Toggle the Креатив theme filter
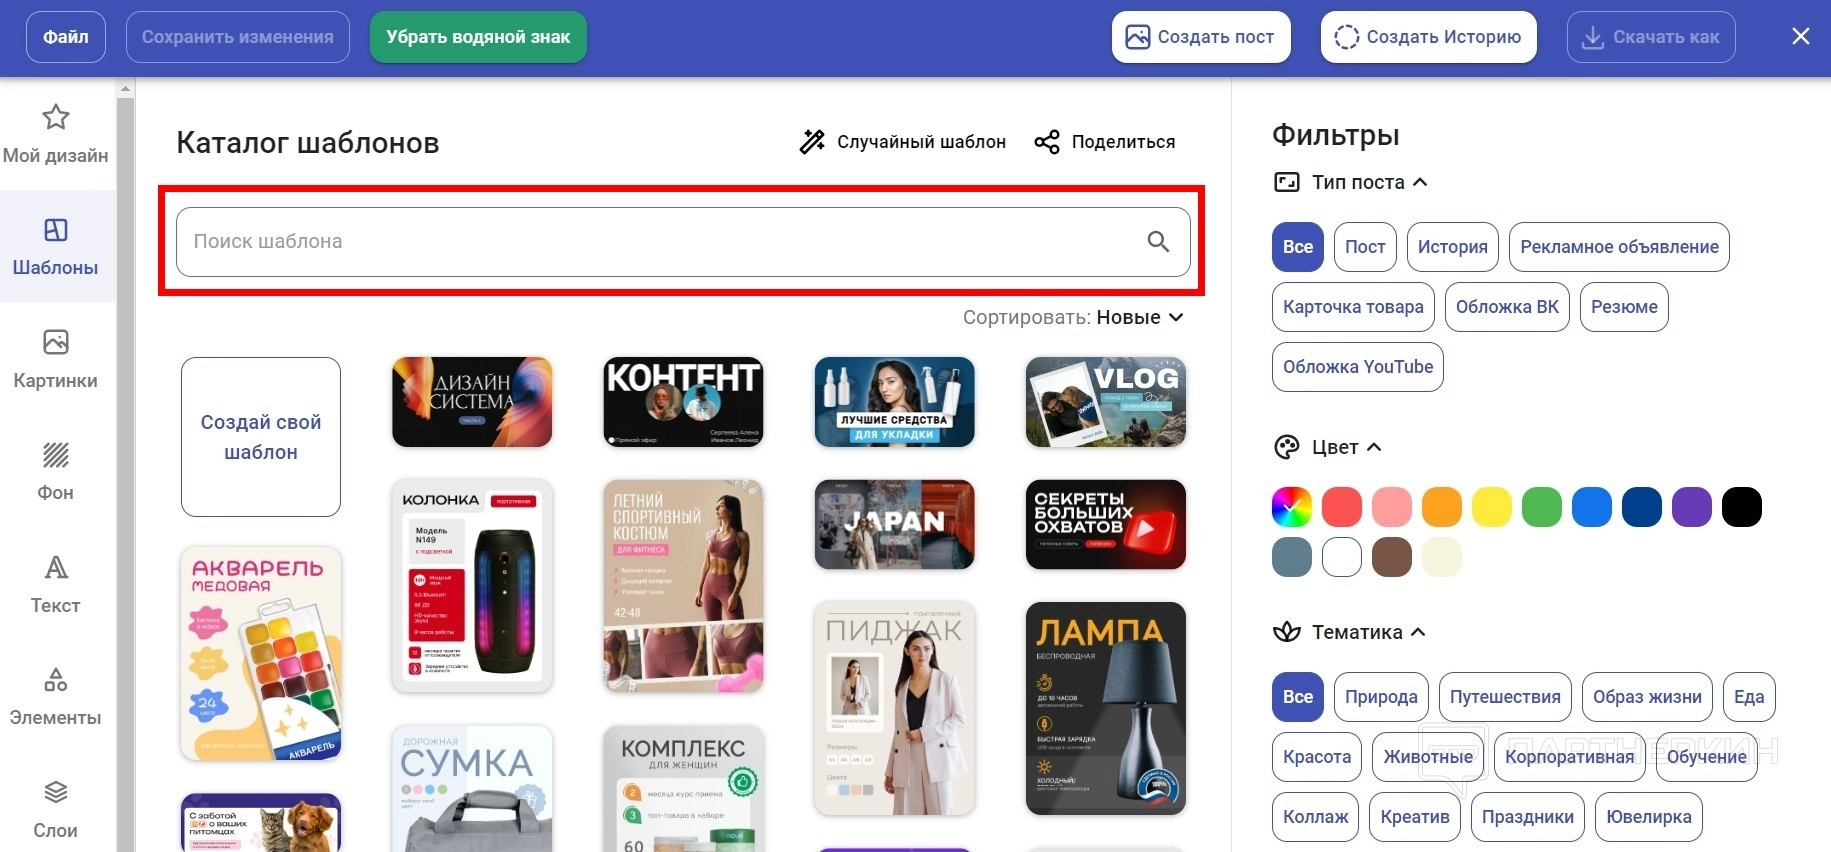The height and width of the screenshot is (852, 1831). (x=1415, y=817)
